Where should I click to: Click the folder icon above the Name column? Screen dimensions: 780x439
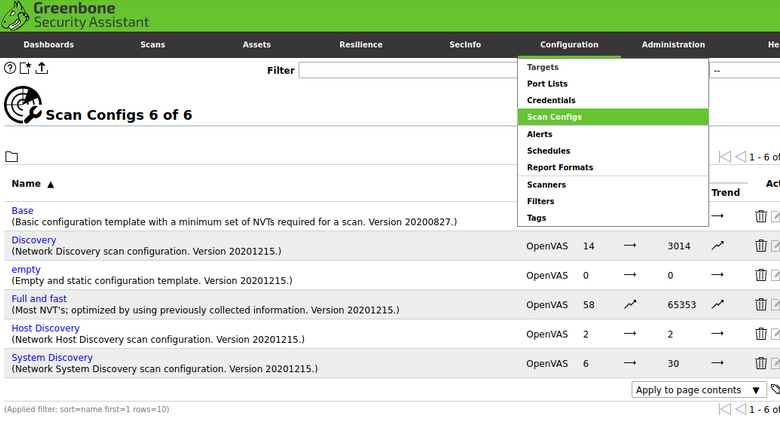pos(12,157)
